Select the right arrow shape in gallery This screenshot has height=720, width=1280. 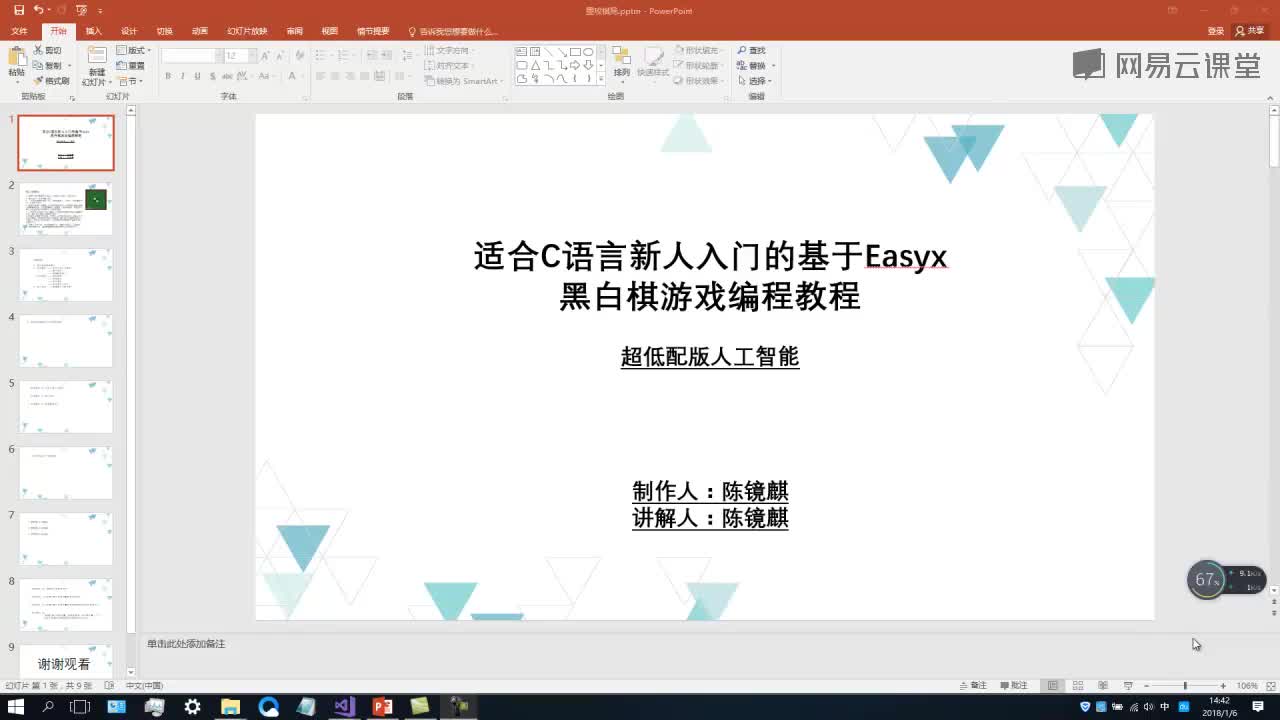(575, 65)
